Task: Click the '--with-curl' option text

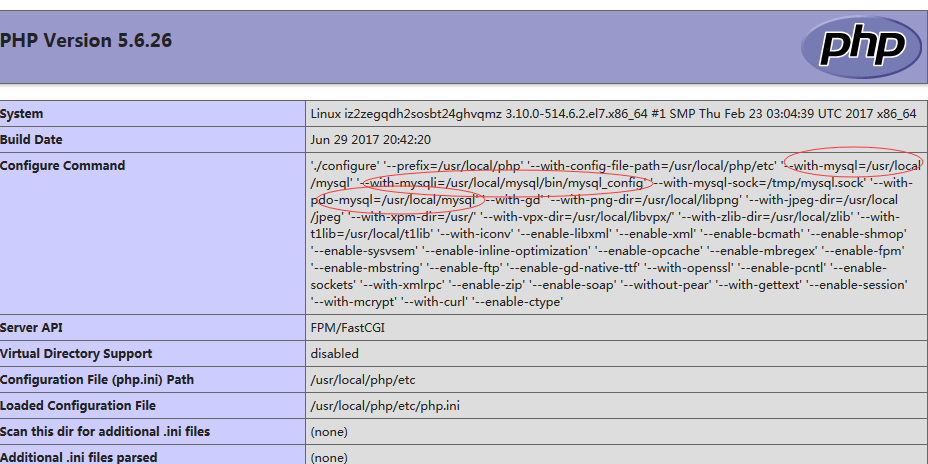Action: coord(434,302)
